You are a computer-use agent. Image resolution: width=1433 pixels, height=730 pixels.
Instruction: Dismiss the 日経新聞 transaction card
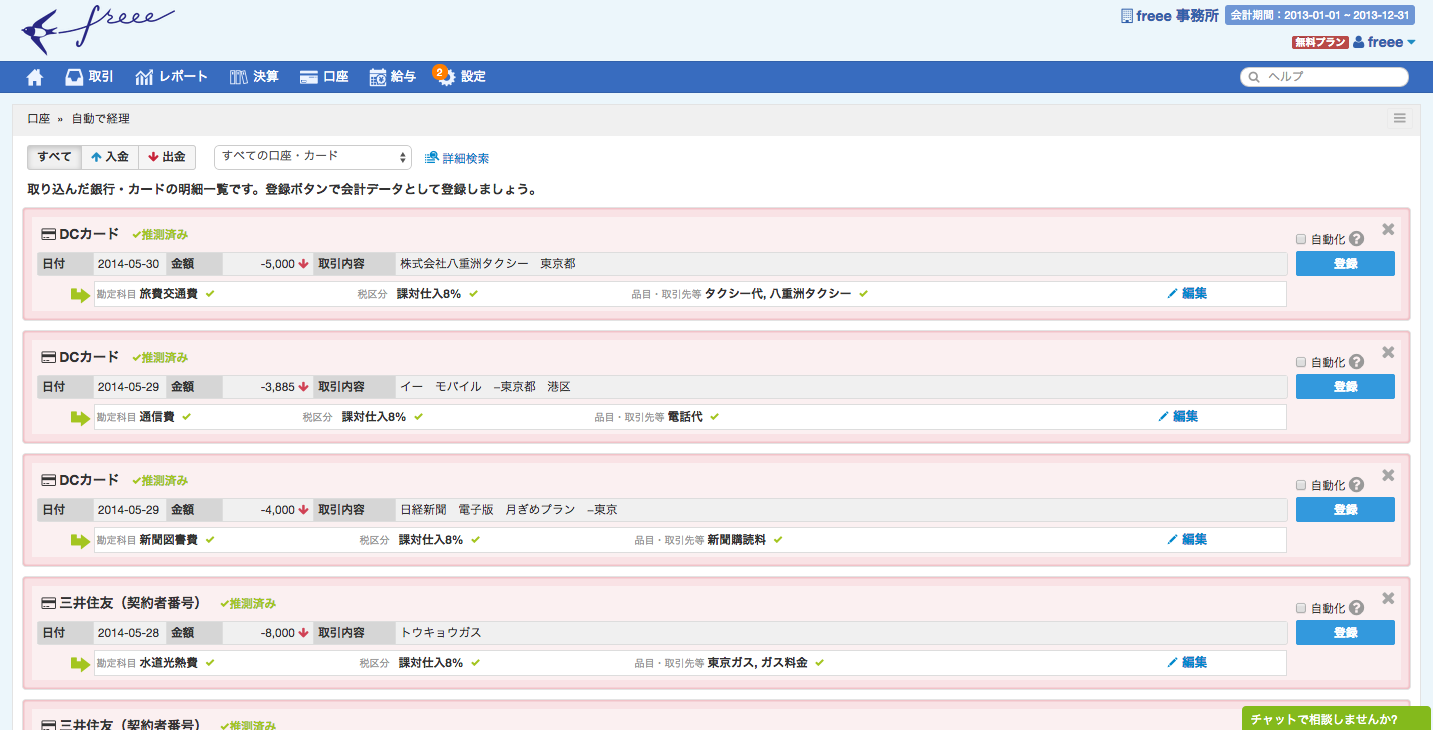[x=1388, y=475]
